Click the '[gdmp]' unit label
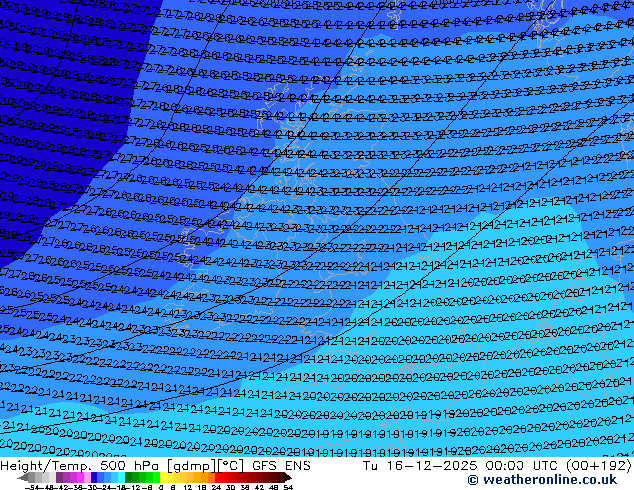The image size is (634, 490). [191, 466]
